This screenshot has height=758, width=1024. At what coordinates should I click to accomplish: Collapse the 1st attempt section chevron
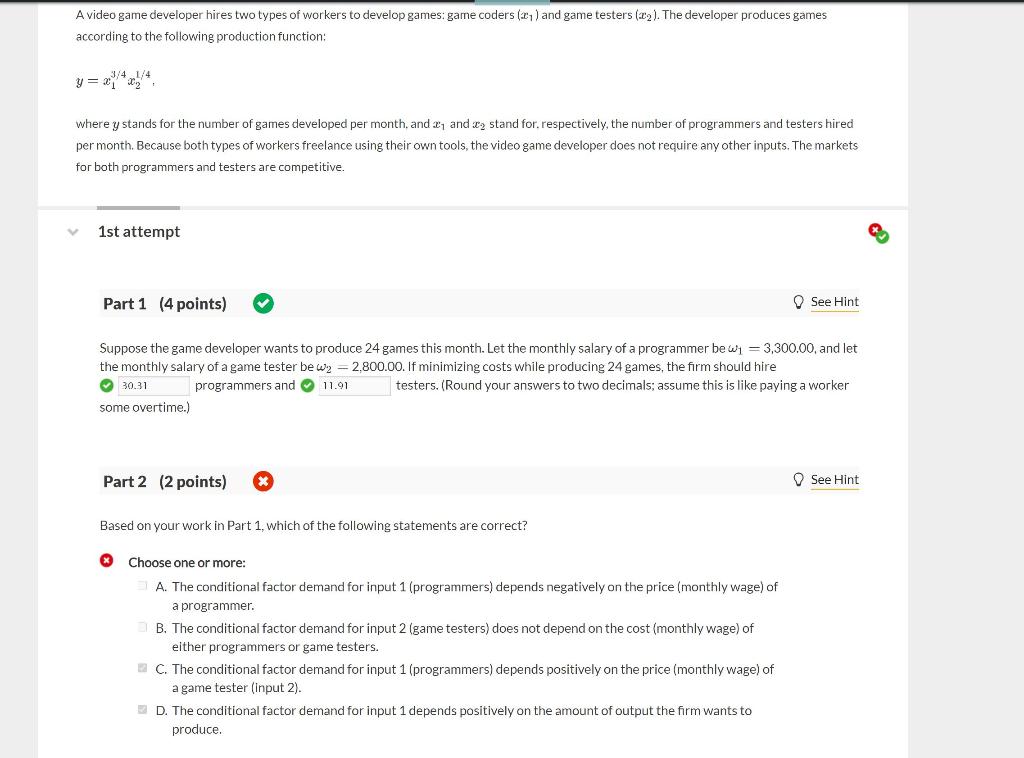coord(73,232)
